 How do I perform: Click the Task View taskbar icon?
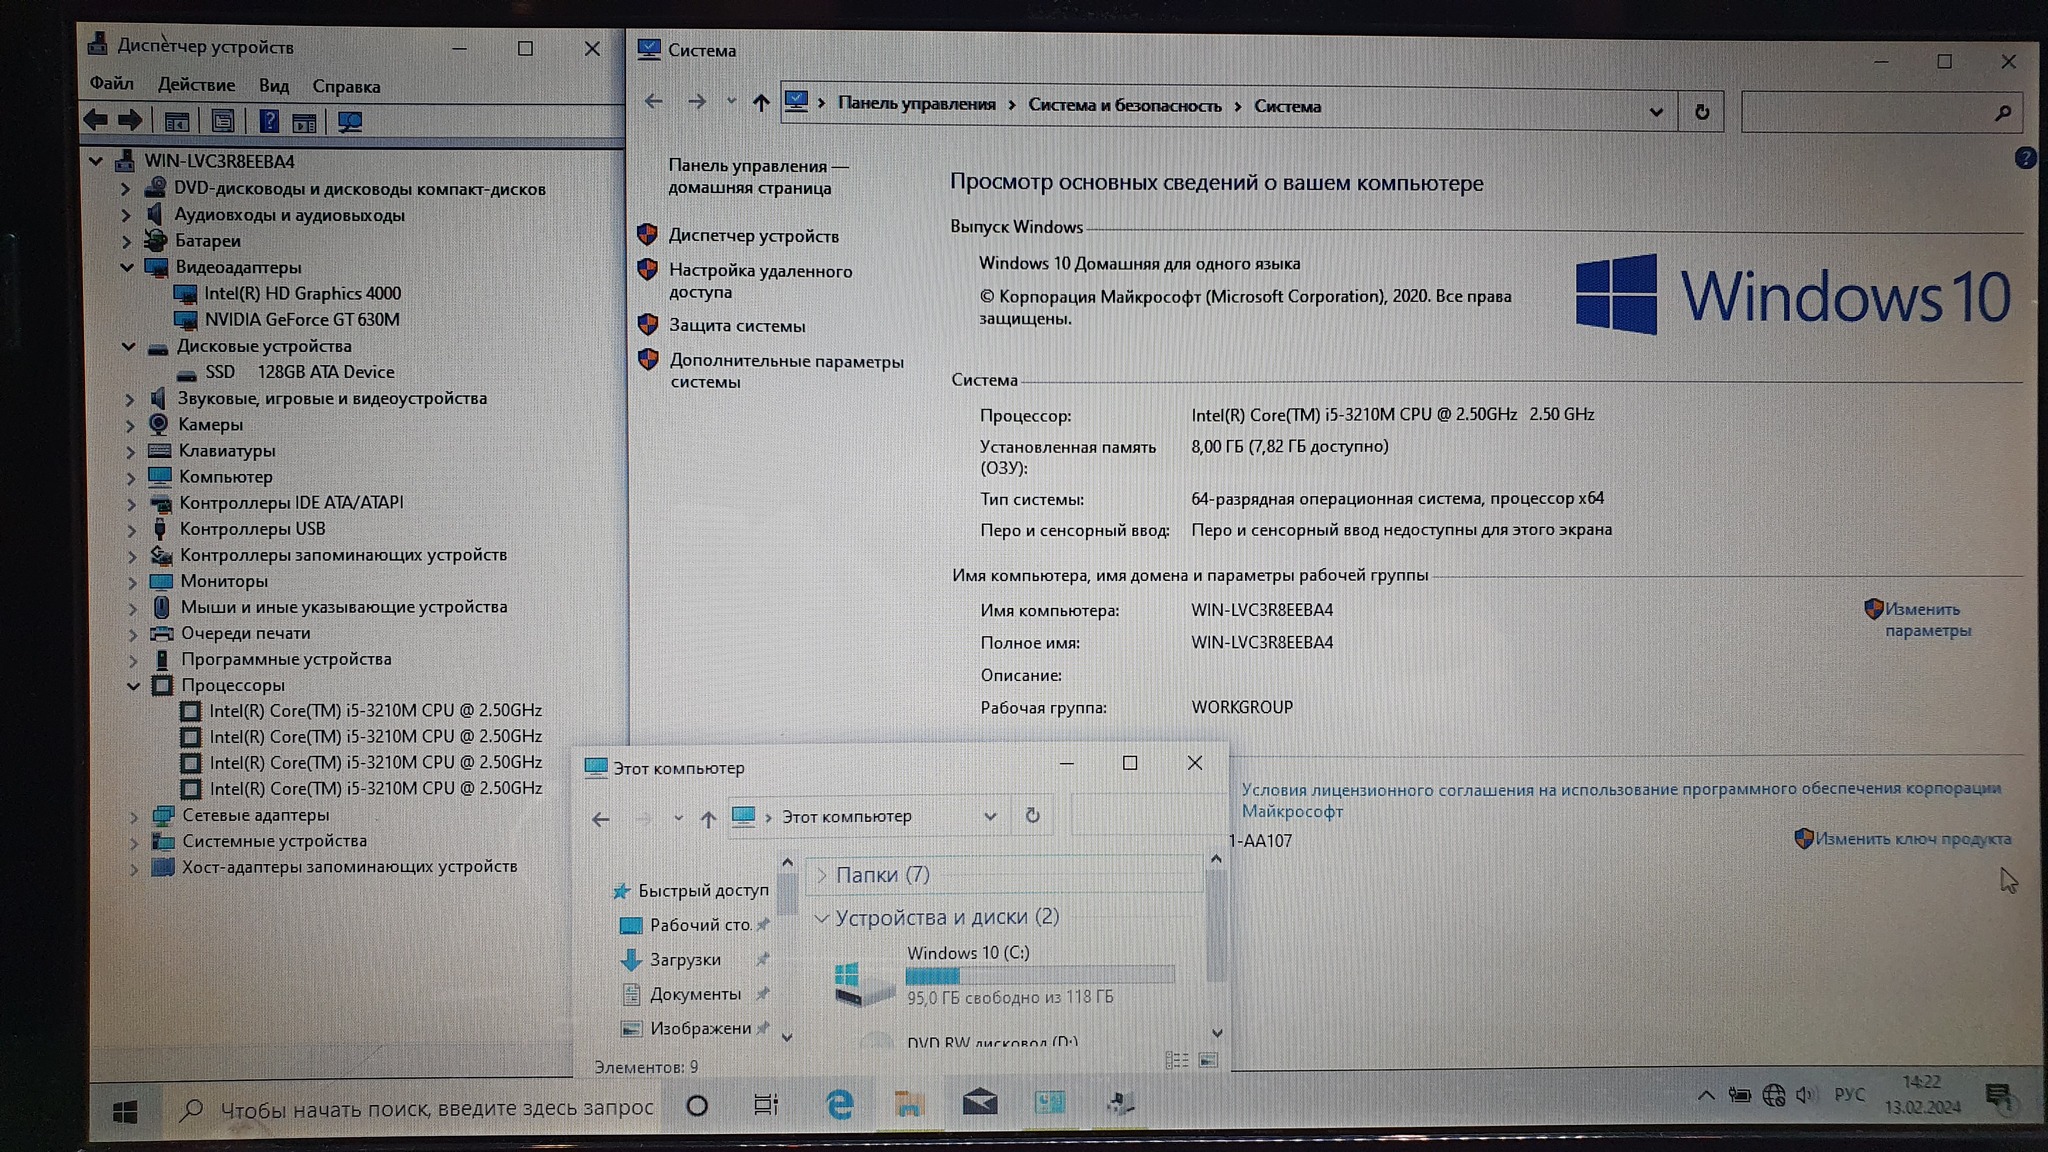[x=766, y=1105]
